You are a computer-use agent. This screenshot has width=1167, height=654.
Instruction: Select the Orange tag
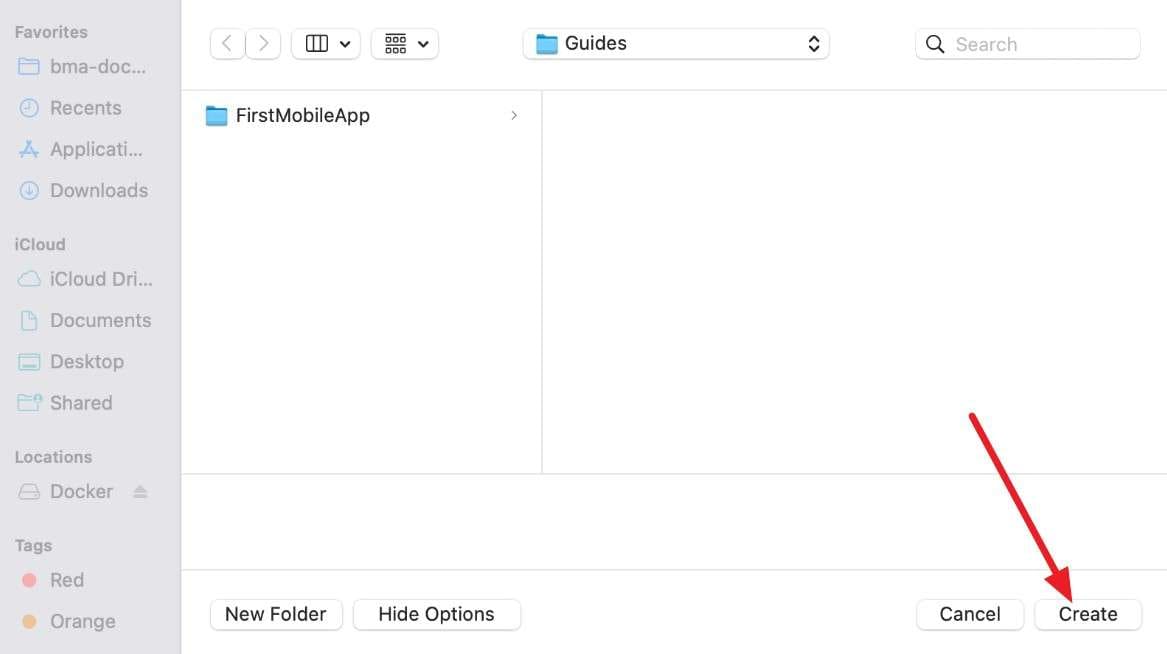pyautogui.click(x=68, y=621)
